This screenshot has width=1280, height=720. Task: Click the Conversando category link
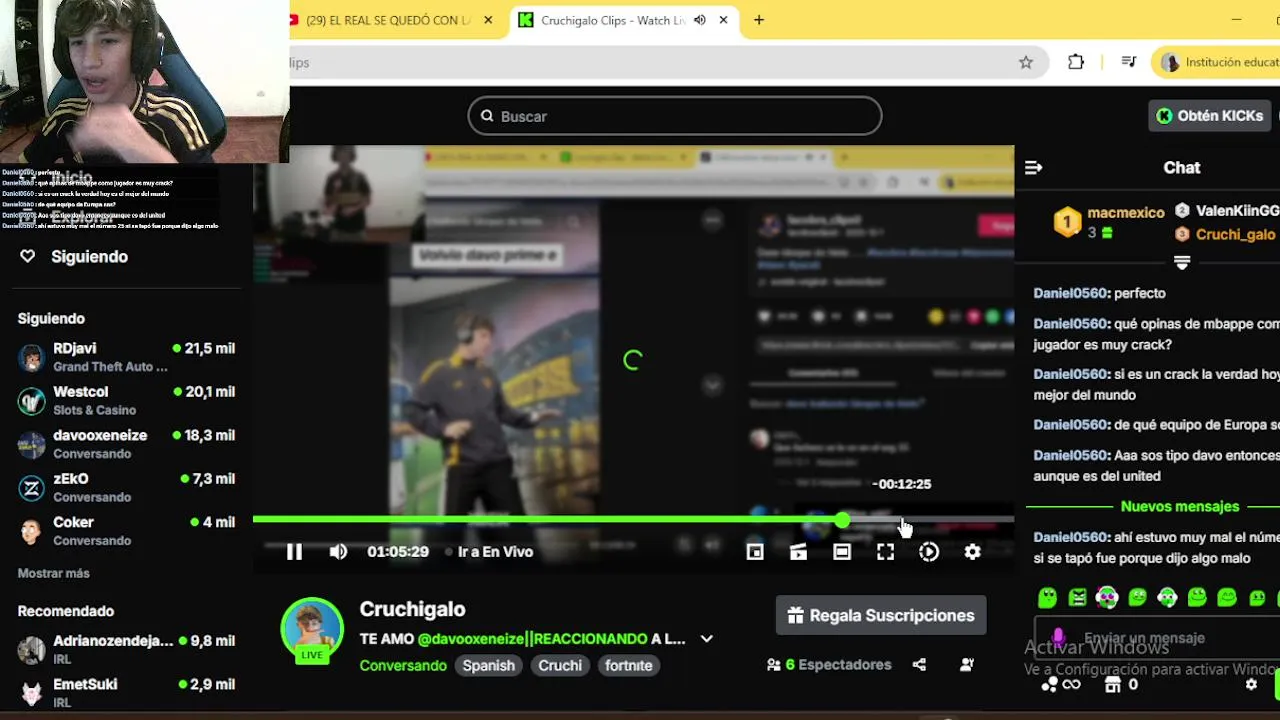(403, 666)
